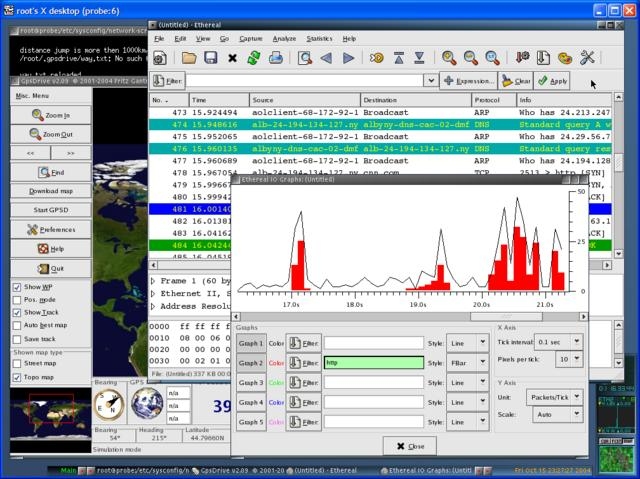Screen dimensions: 640x479
Task: Open the Analyze menu
Action: pyautogui.click(x=283, y=38)
